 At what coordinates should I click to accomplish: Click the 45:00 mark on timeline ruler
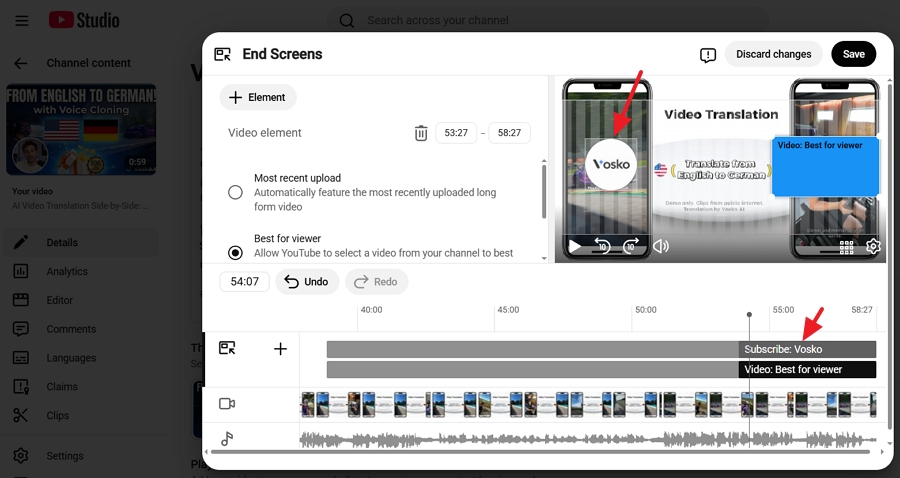[508, 310]
